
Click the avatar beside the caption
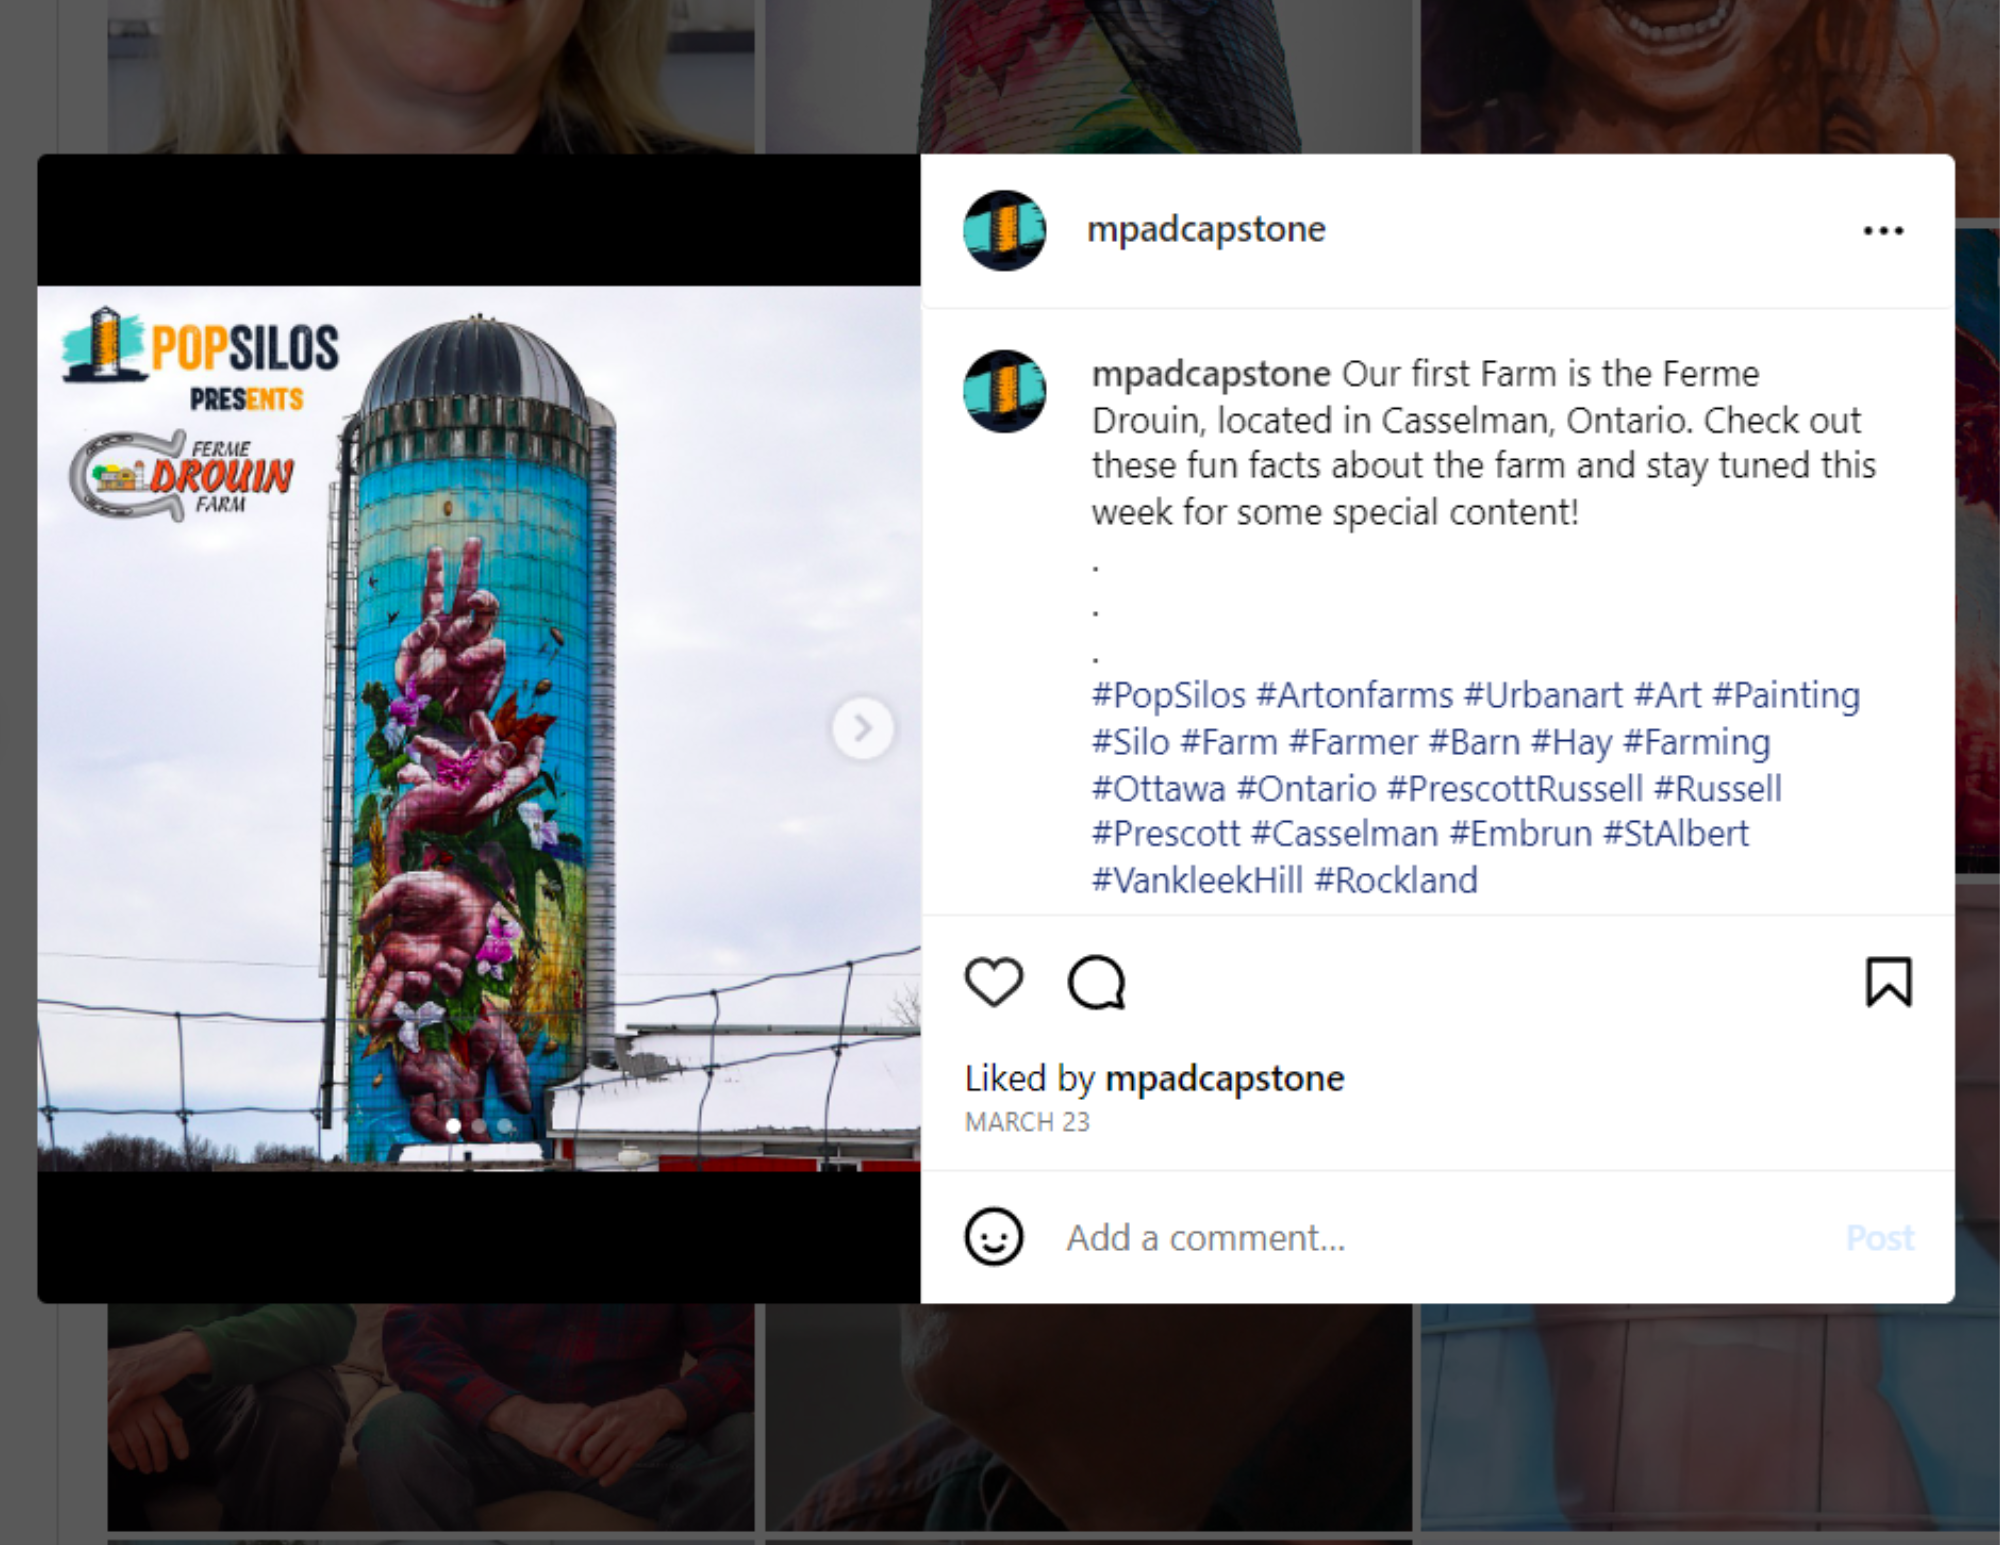click(x=1004, y=391)
